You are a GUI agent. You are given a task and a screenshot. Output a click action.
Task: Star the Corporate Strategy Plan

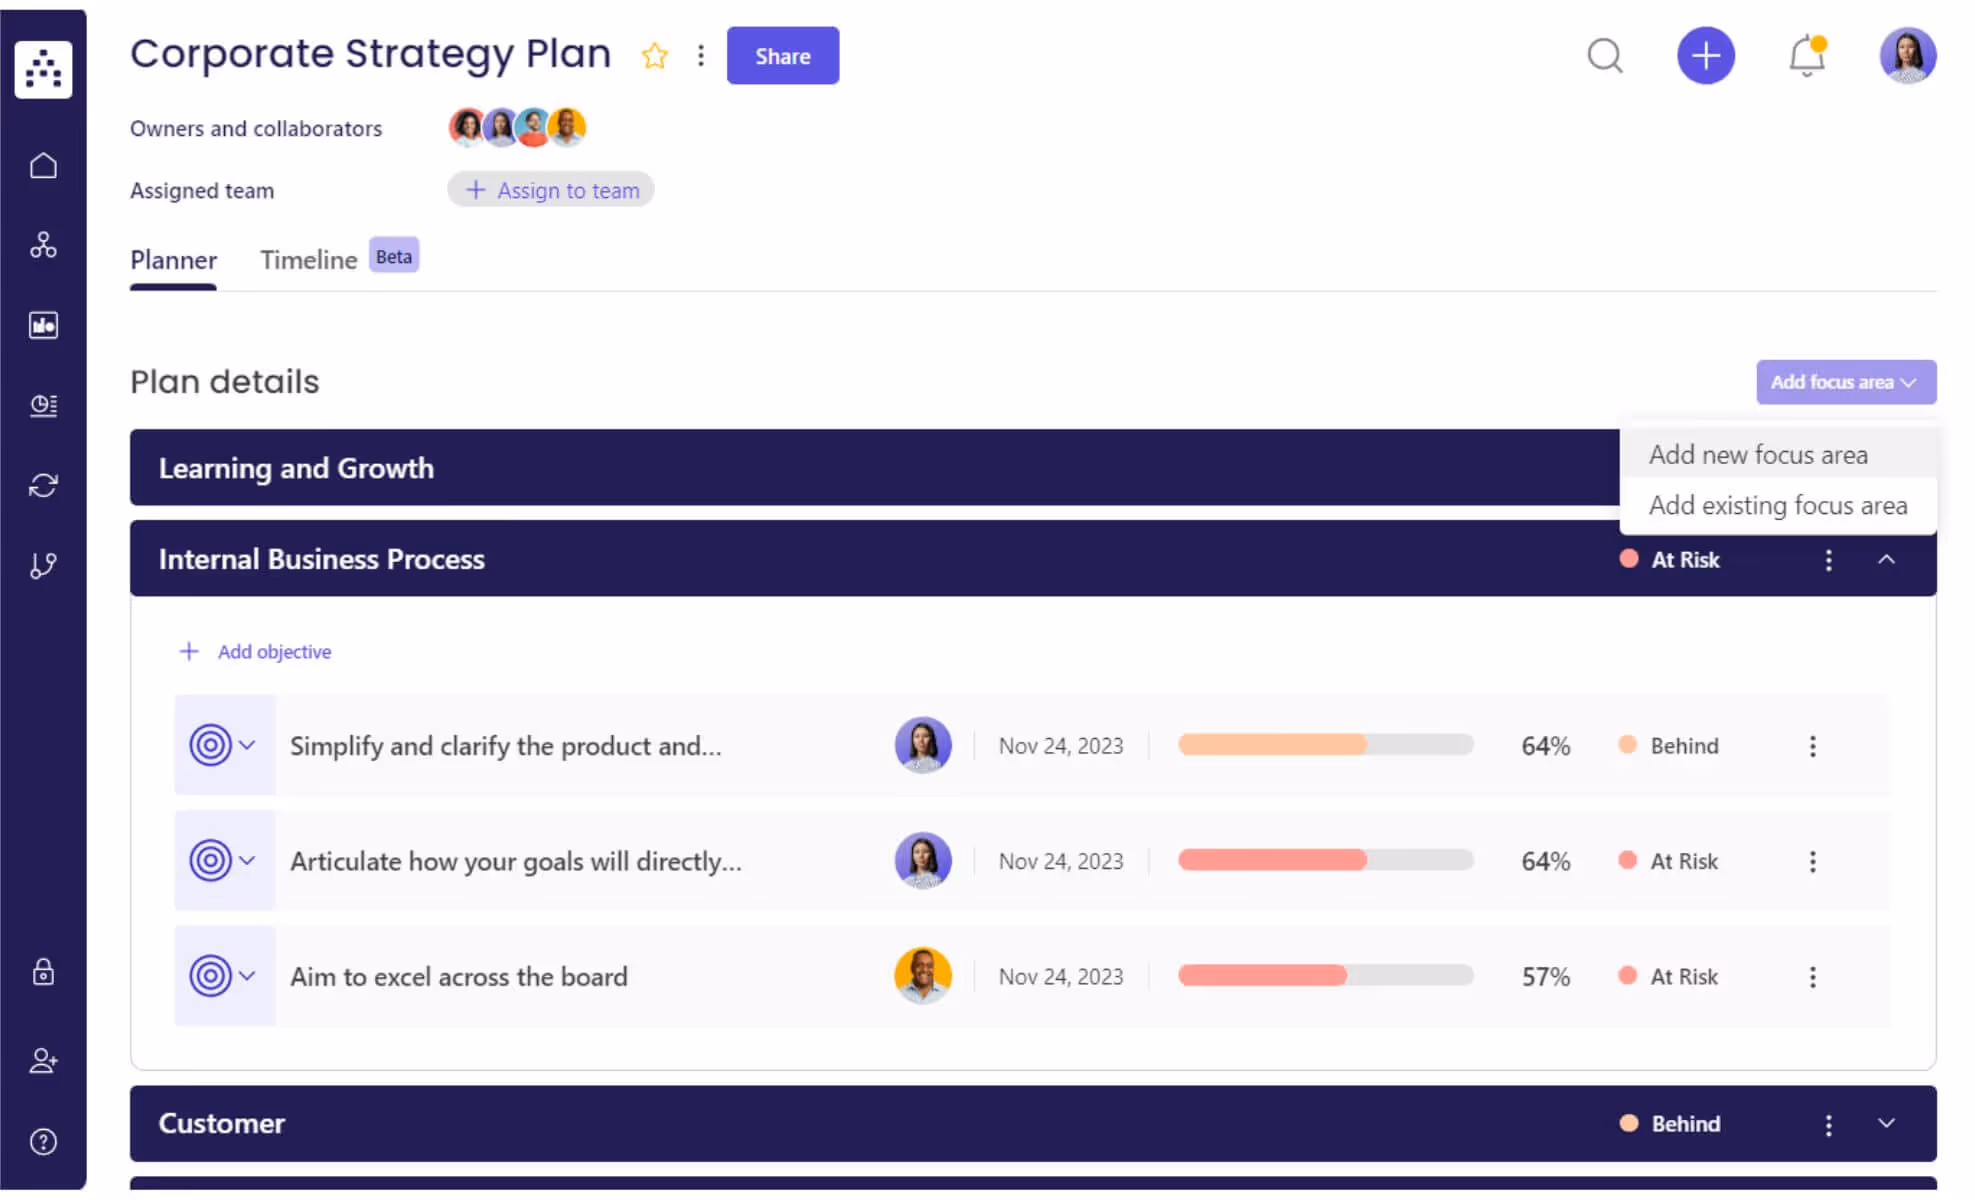pos(654,56)
